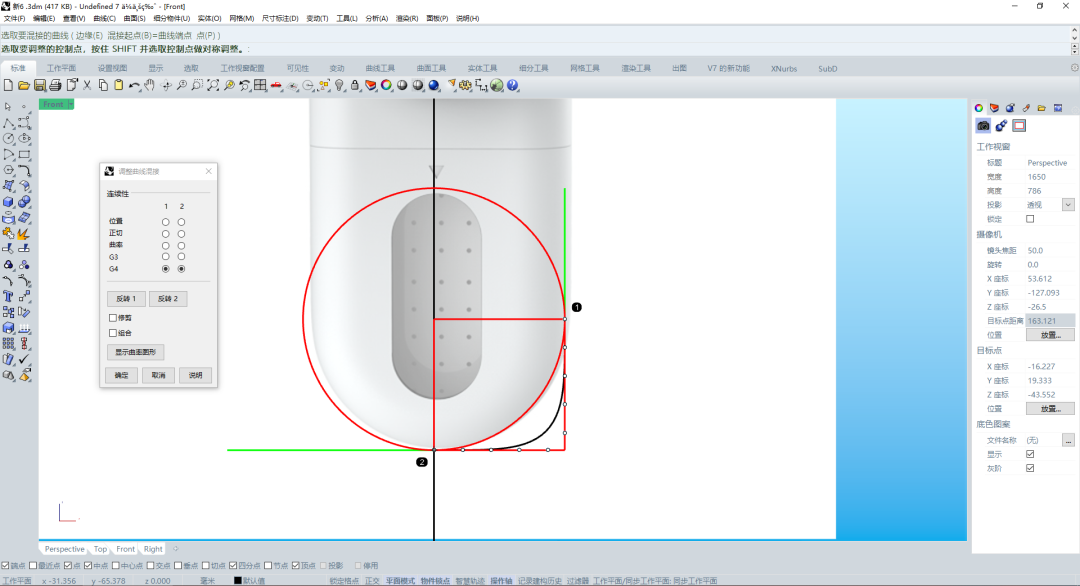Open the 曲线(C) menu
Viewport: 1080px width, 586px height.
point(103,18)
